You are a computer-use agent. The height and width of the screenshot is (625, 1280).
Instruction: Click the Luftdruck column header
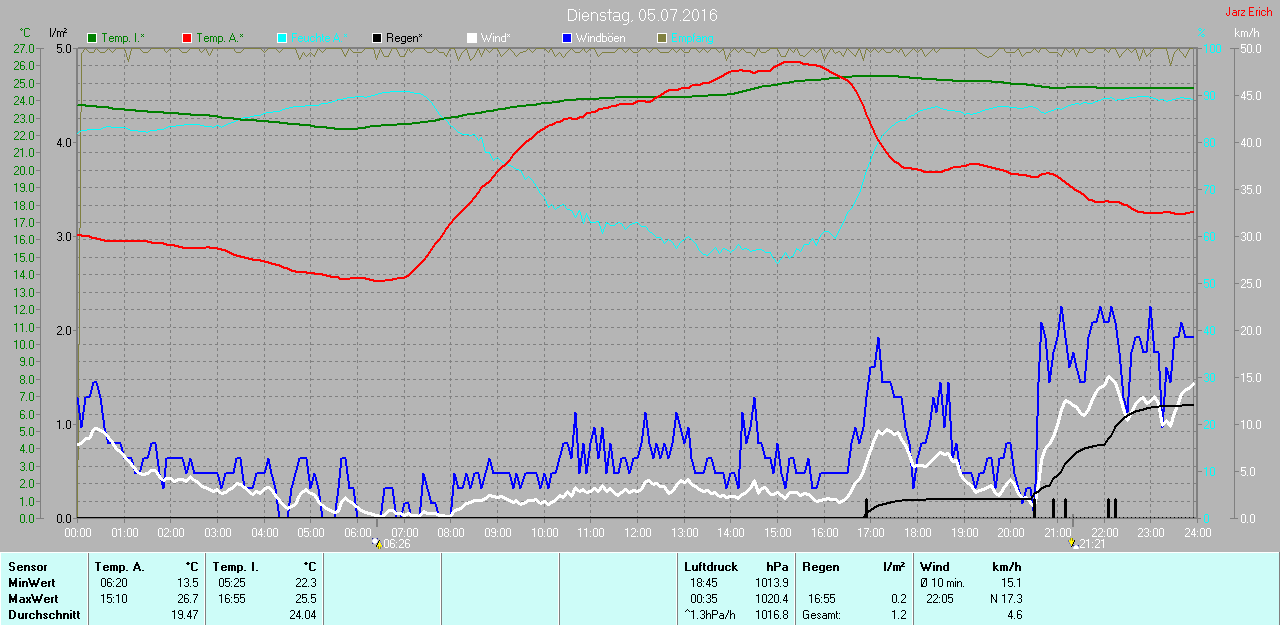(x=710, y=567)
